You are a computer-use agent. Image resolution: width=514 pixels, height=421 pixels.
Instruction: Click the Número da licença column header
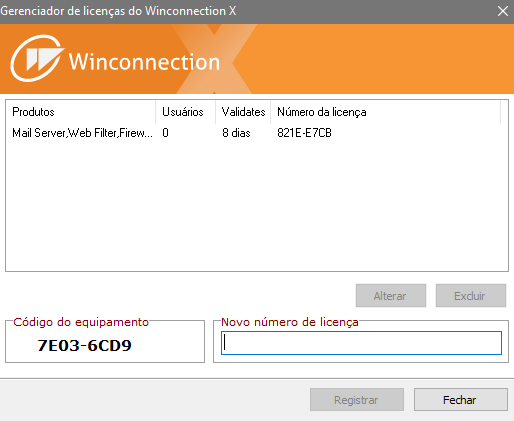point(385,112)
